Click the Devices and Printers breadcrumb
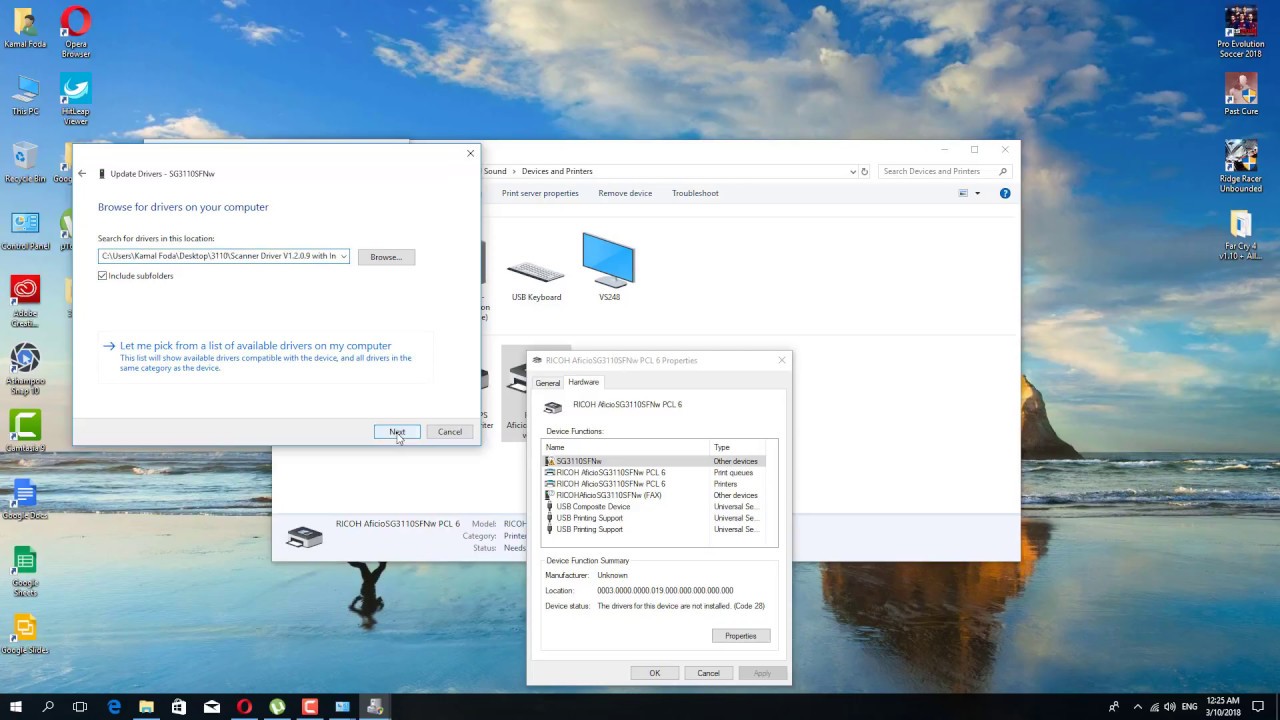1280x720 pixels. click(557, 171)
